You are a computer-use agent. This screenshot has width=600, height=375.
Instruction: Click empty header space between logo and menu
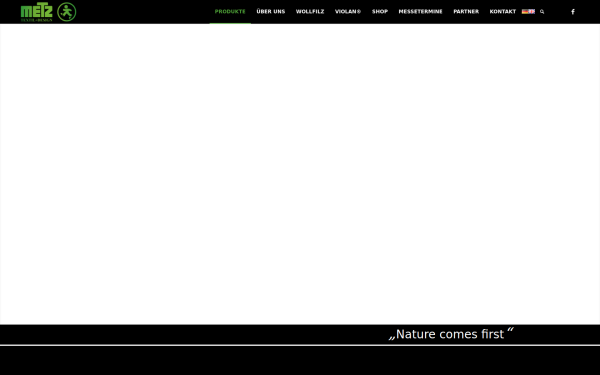point(143,11)
